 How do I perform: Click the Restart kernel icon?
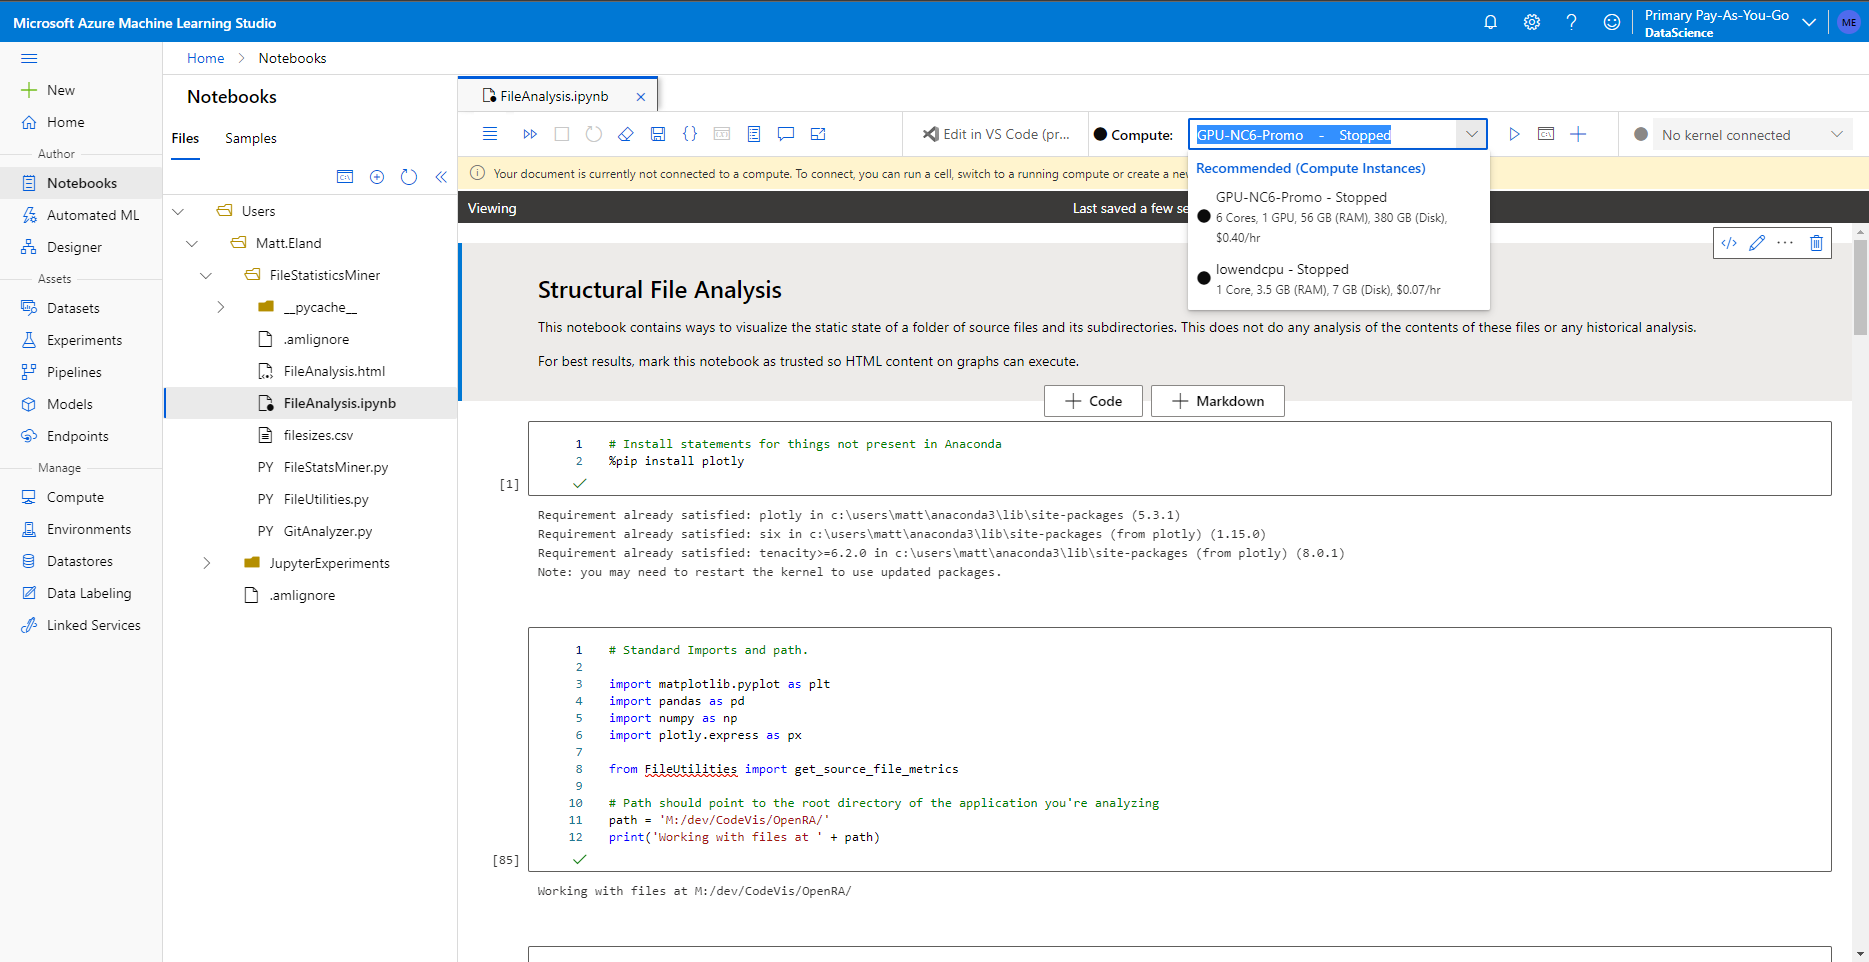(594, 134)
